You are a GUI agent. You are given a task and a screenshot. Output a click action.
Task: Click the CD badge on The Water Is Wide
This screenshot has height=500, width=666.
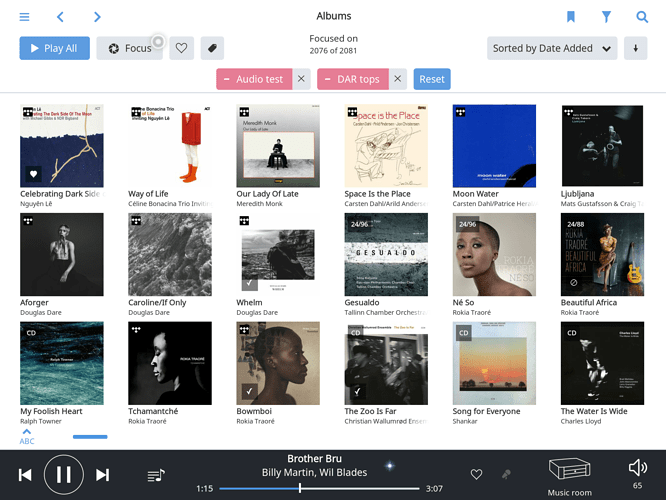pos(572,333)
